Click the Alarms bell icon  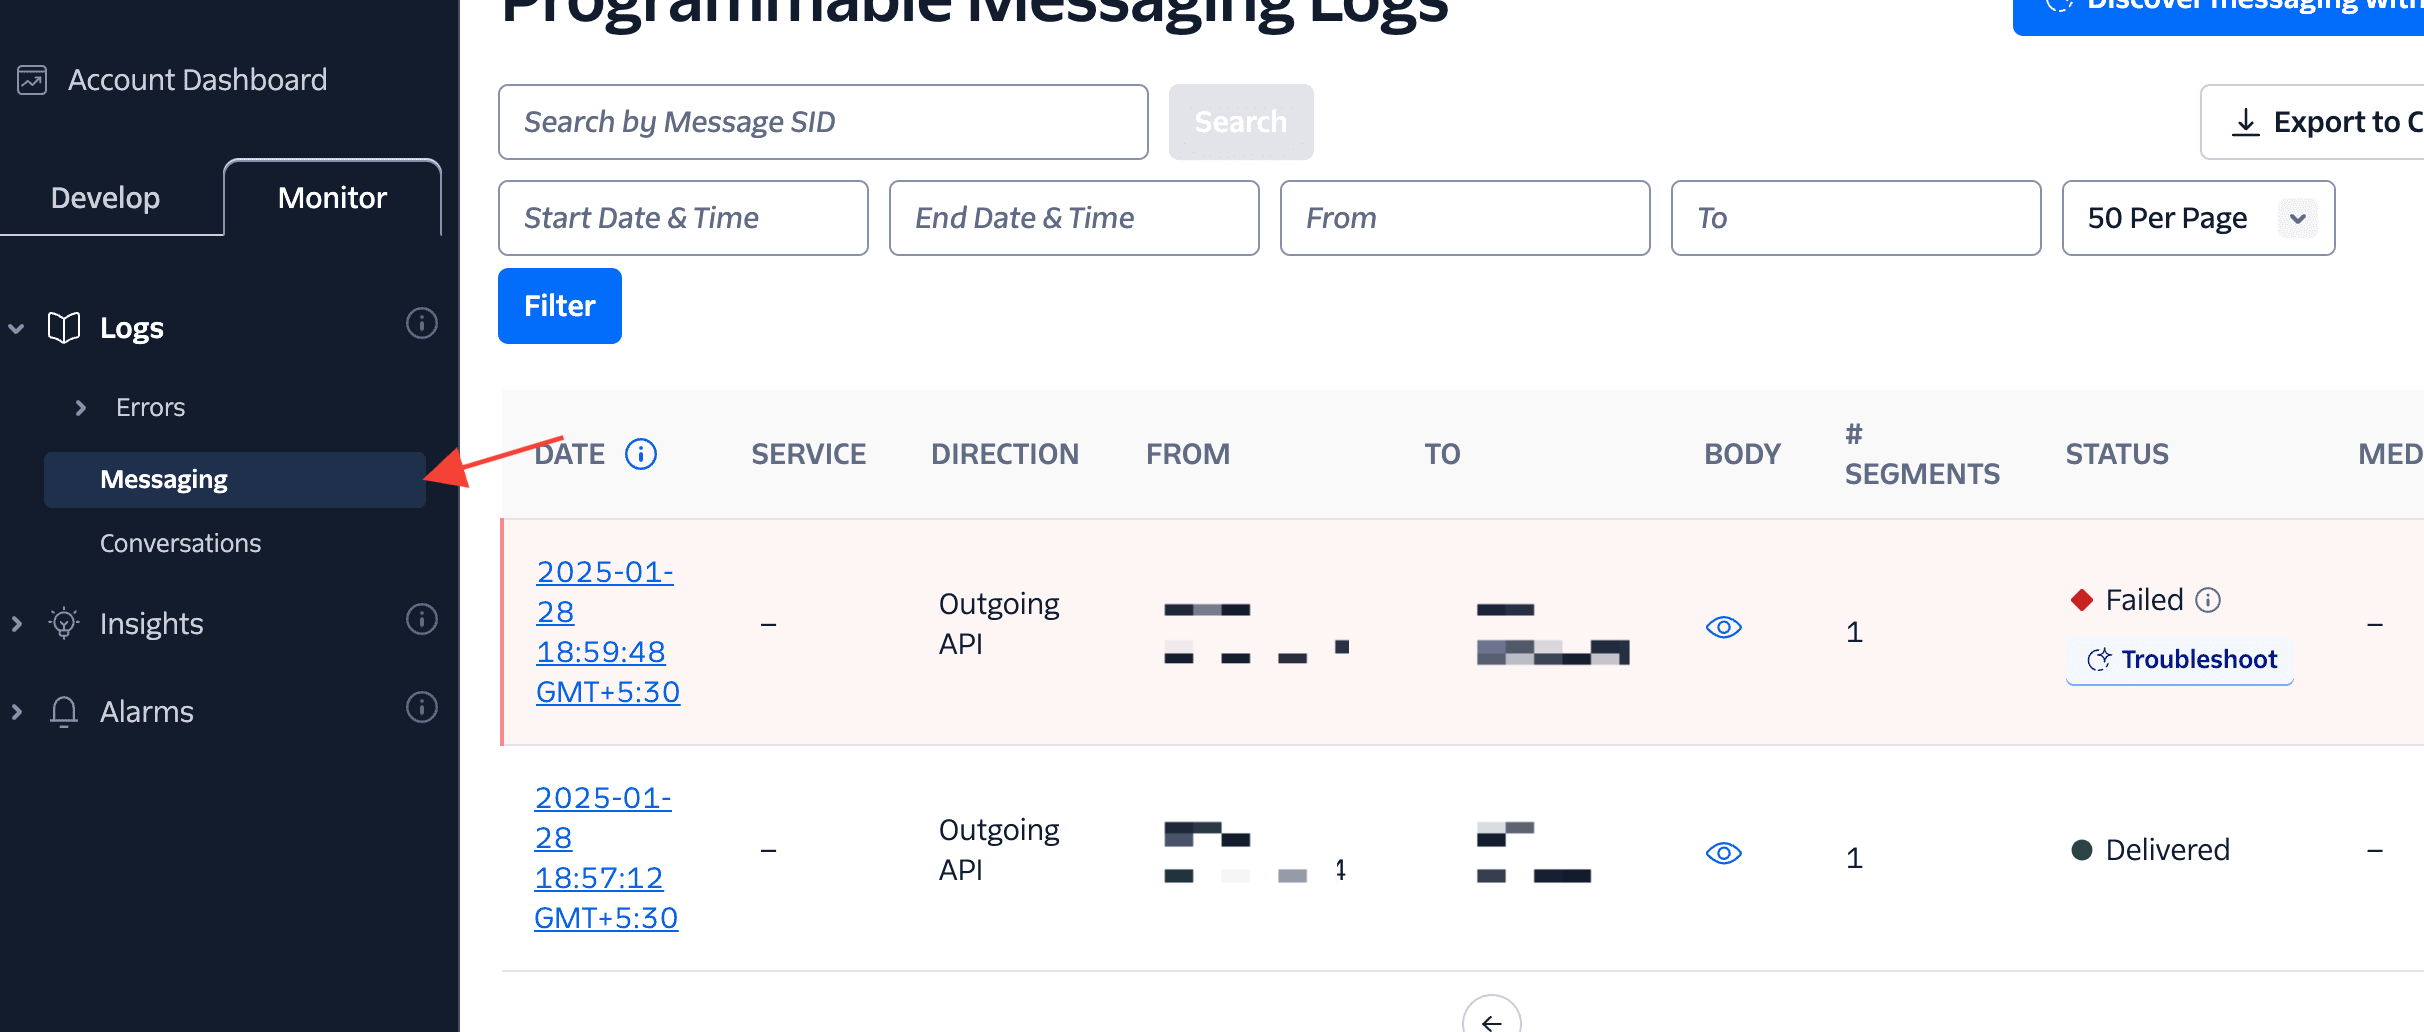[64, 711]
